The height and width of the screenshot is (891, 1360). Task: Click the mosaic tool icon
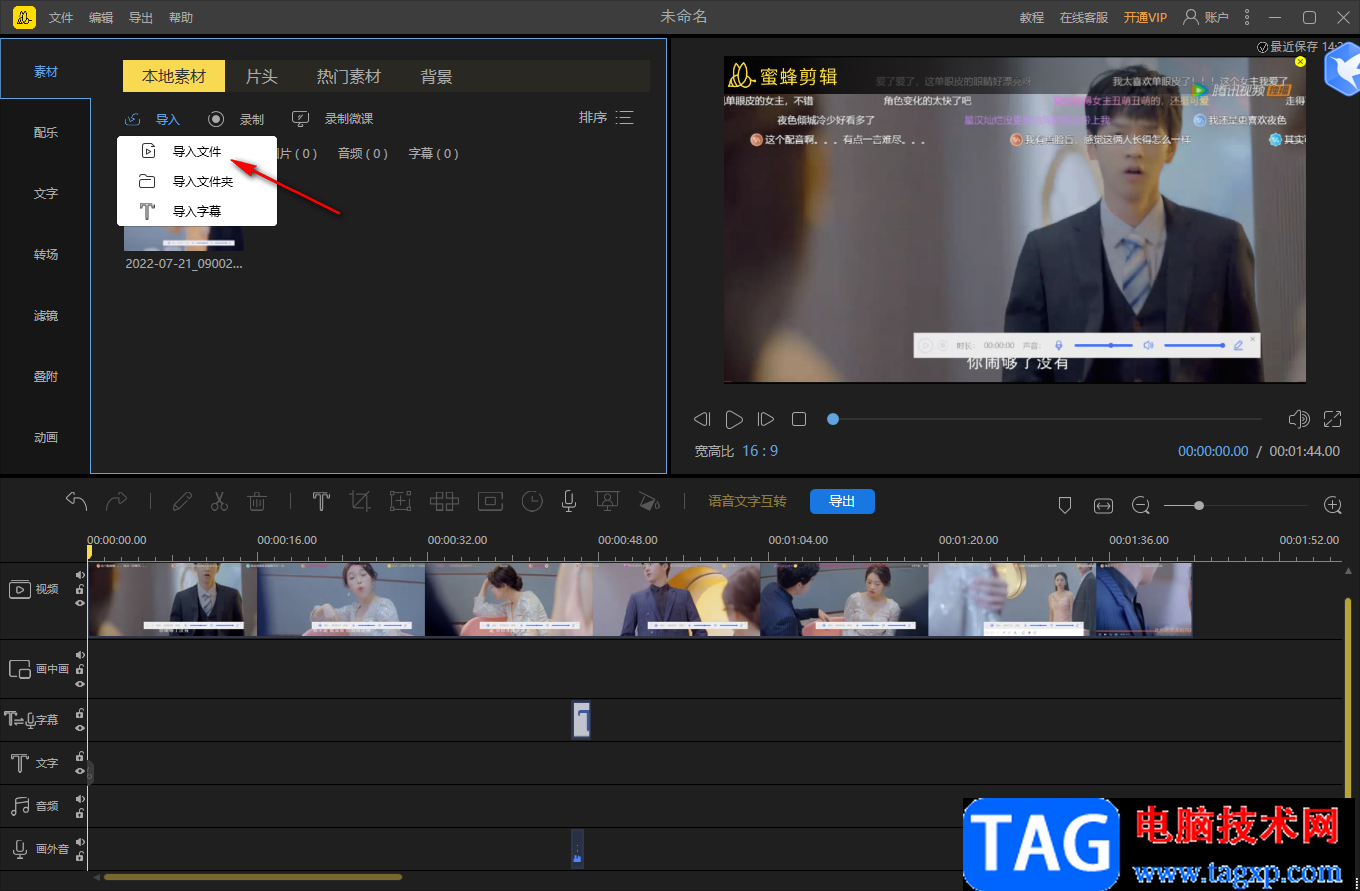(444, 501)
